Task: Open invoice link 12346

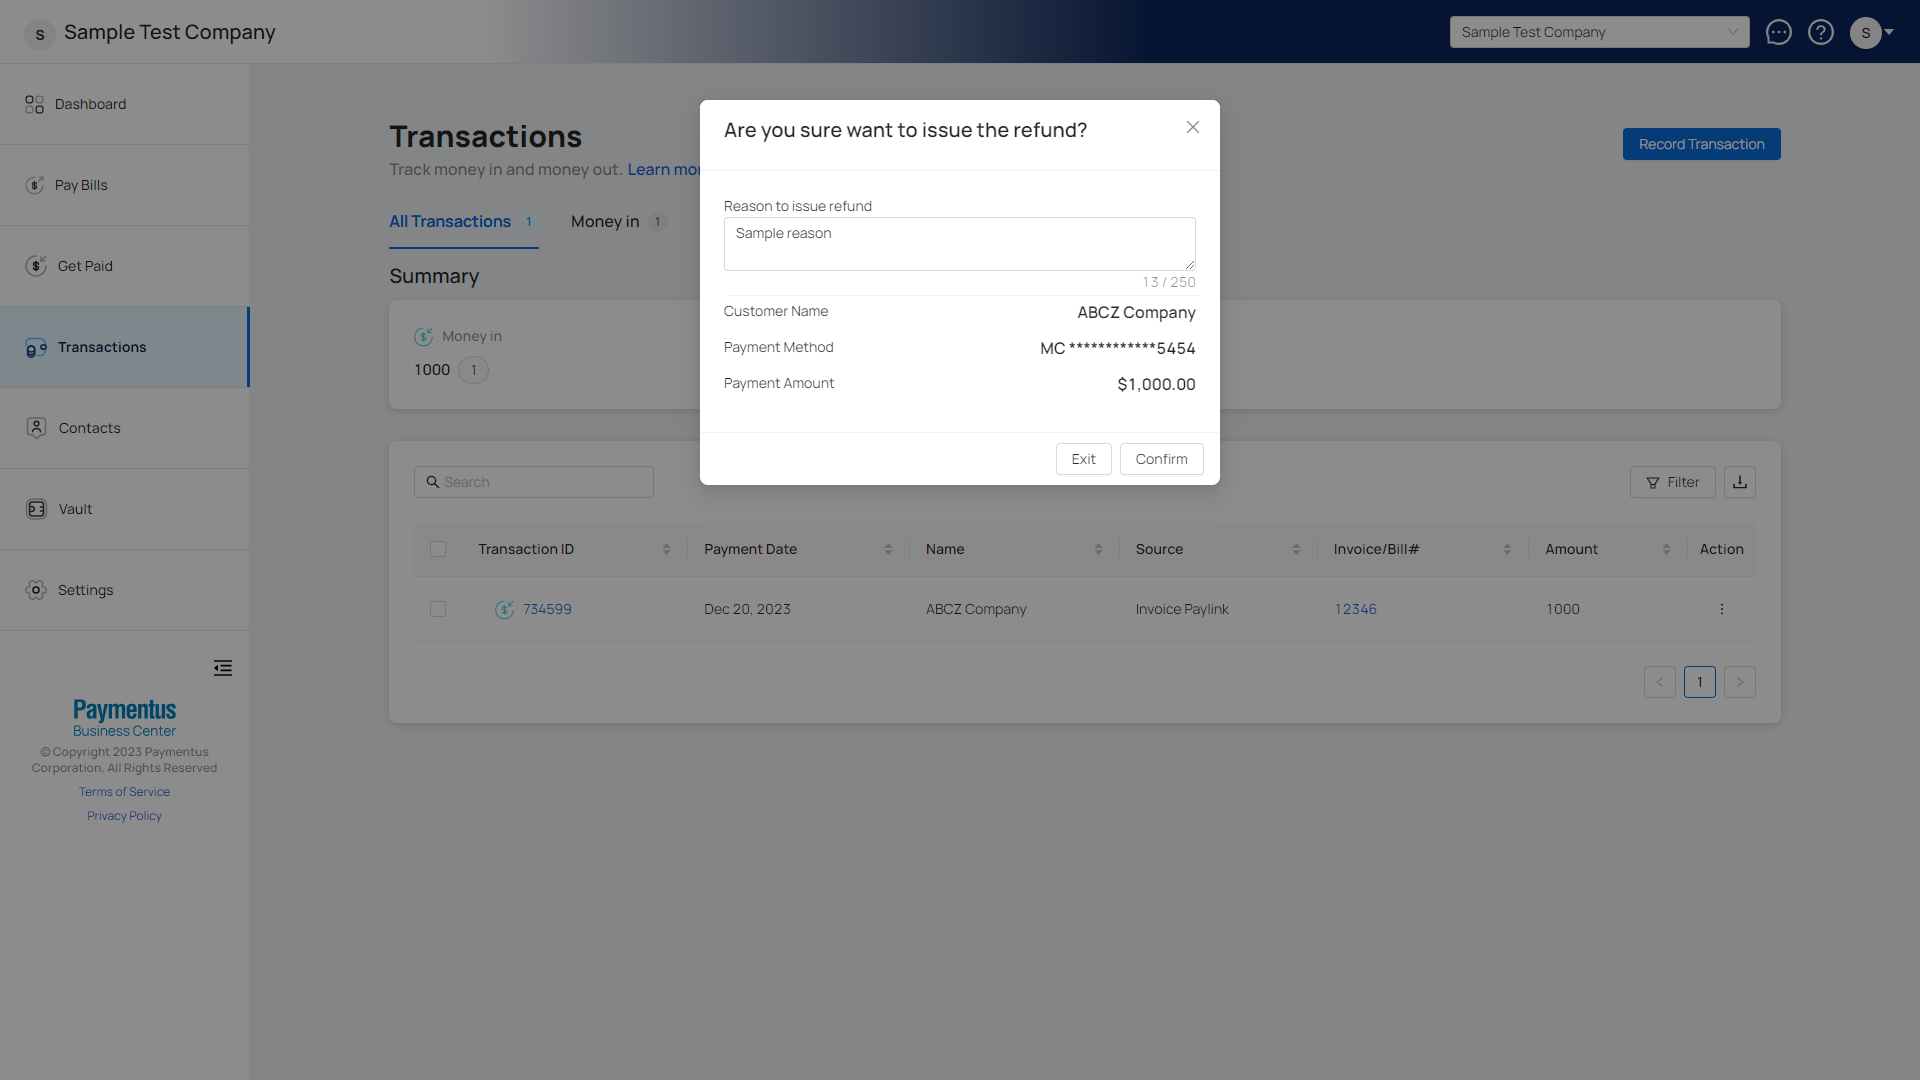Action: 1355,609
